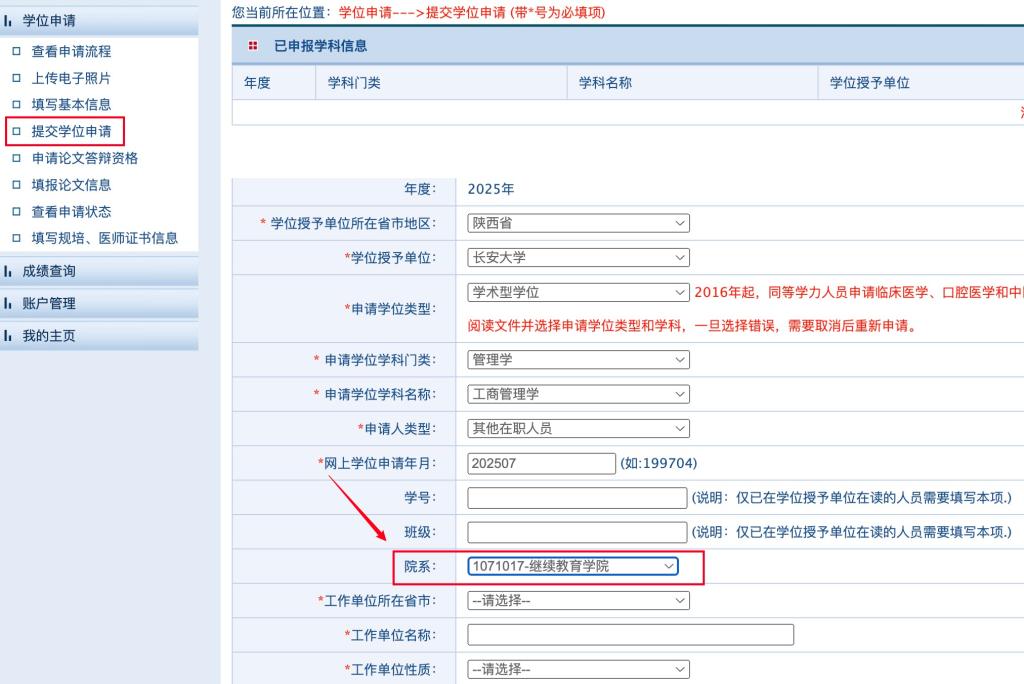Open the 院系 dropdown showing 继续教育学院
Screen dimensions: 1024x684
point(573,566)
